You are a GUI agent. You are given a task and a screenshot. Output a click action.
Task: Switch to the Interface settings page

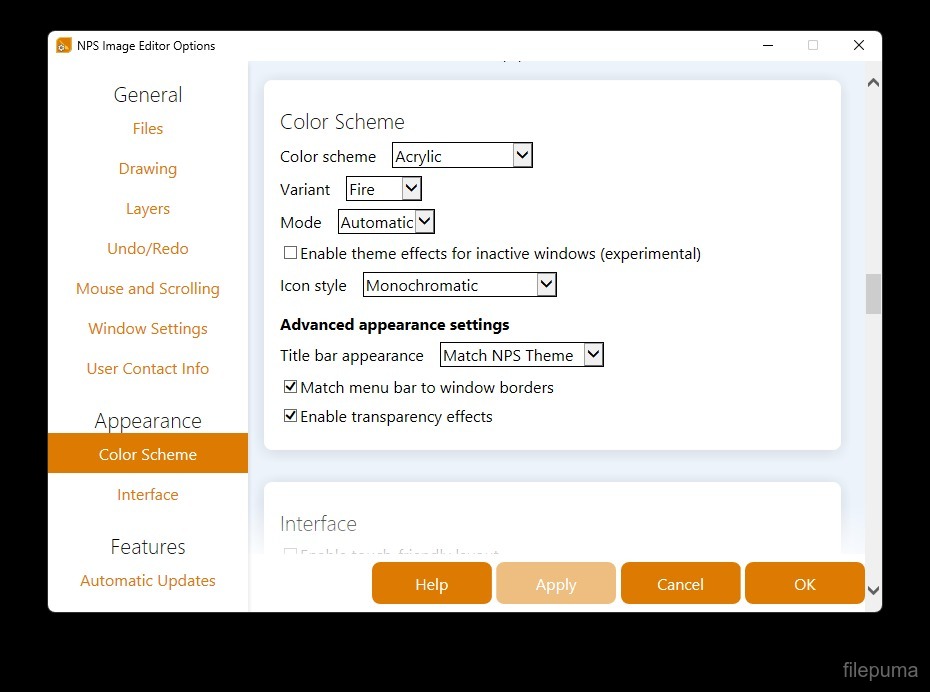[x=148, y=495]
